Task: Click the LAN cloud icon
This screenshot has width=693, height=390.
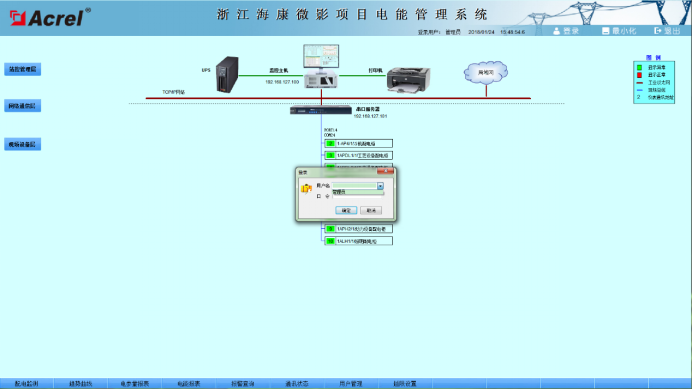Action: (486, 73)
